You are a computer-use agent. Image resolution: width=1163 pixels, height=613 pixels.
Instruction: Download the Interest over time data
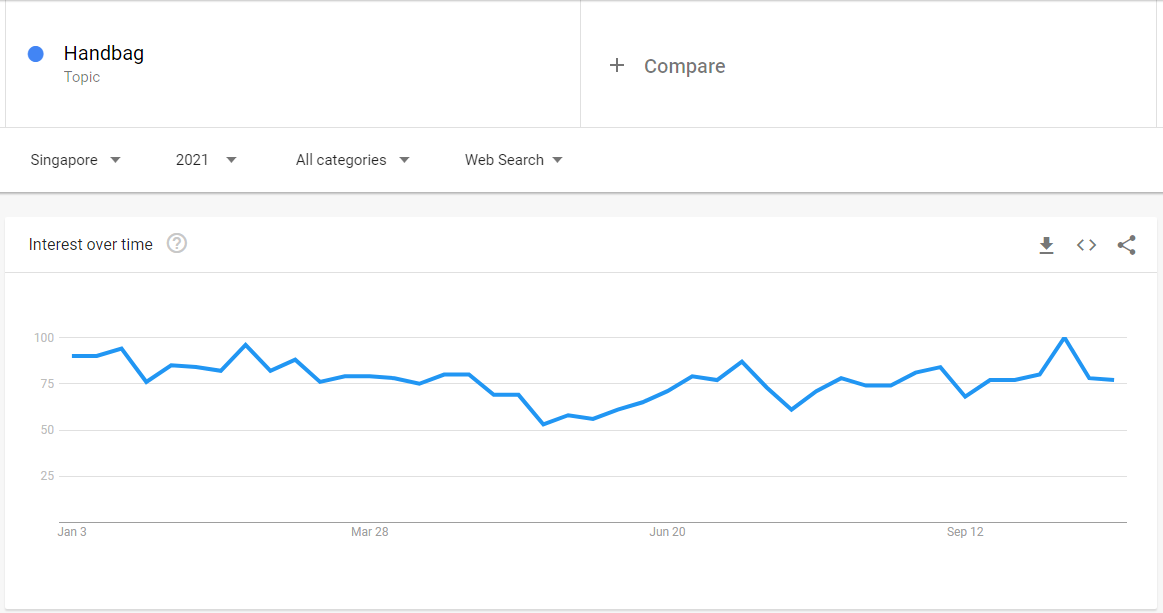(1046, 245)
